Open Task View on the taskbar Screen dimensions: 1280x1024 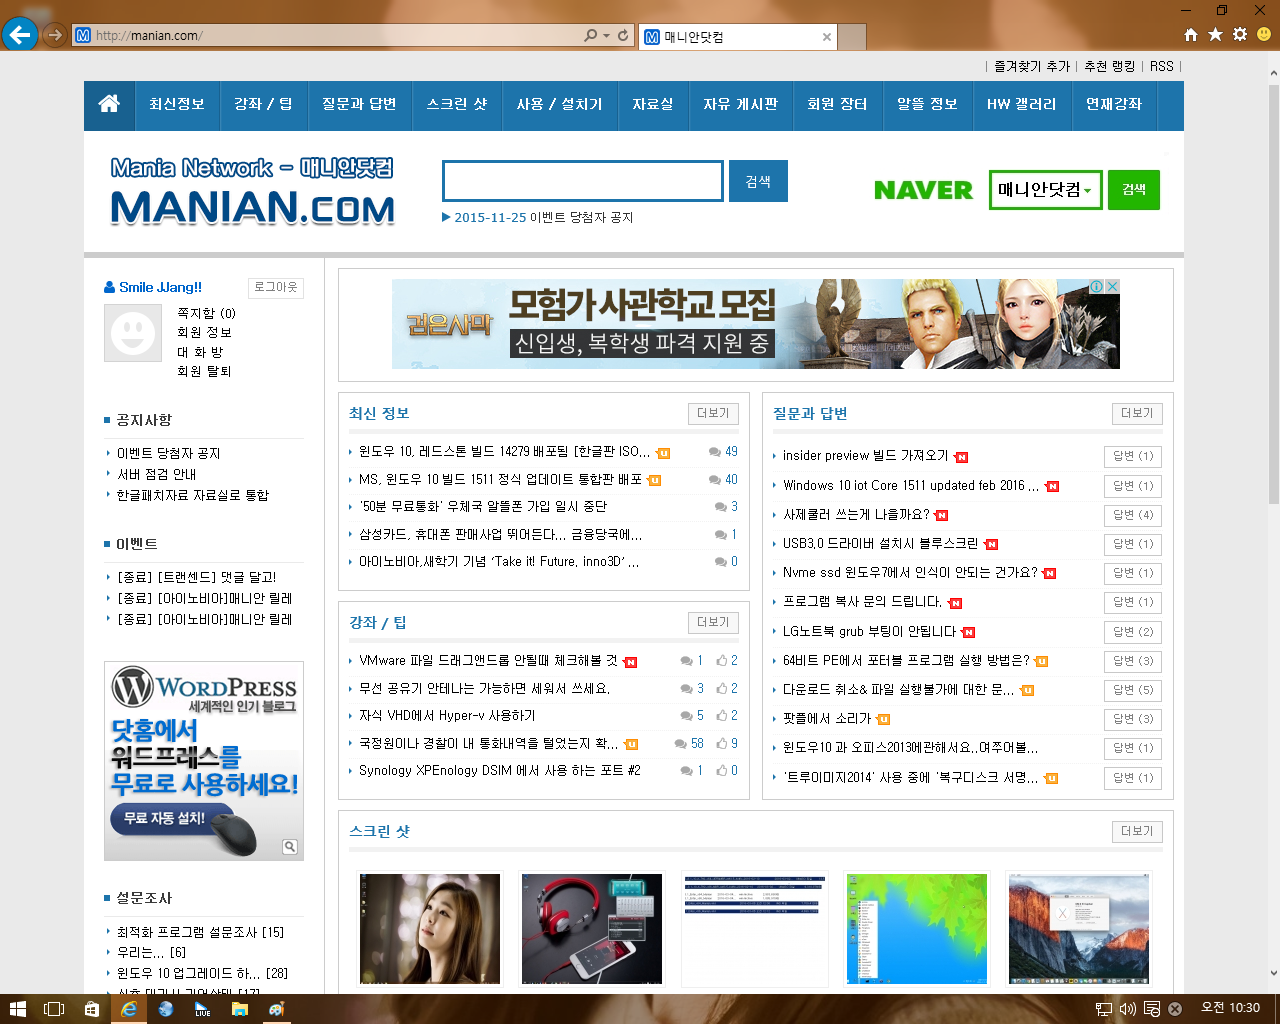click(x=54, y=1009)
